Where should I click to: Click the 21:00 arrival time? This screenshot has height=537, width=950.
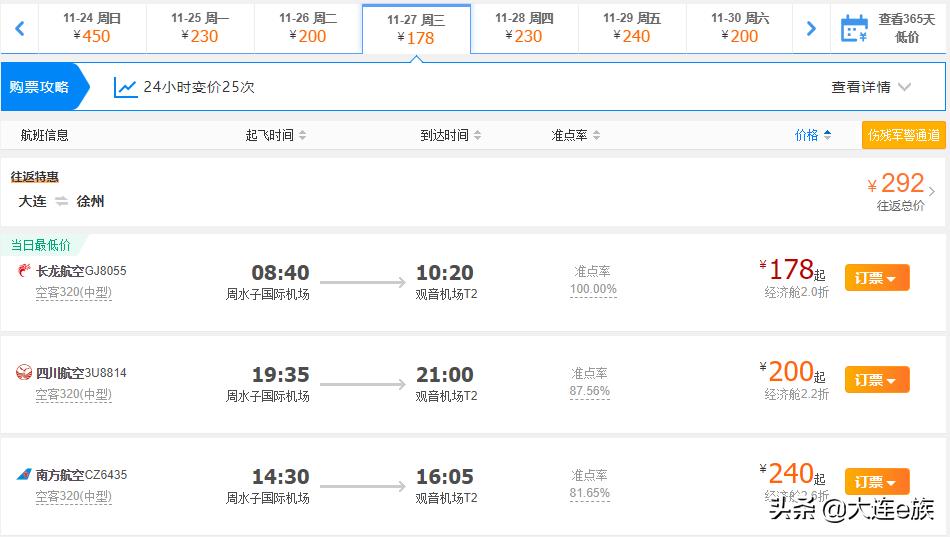tap(445, 375)
